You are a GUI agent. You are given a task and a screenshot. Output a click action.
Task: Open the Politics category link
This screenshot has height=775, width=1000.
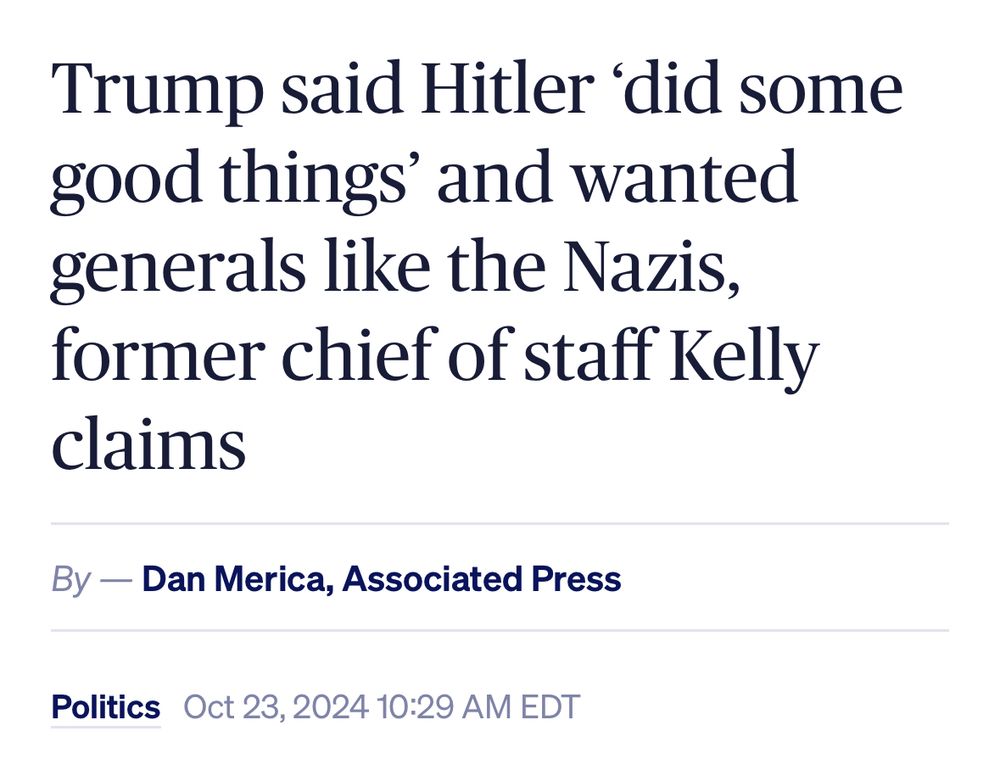pyautogui.click(x=105, y=707)
